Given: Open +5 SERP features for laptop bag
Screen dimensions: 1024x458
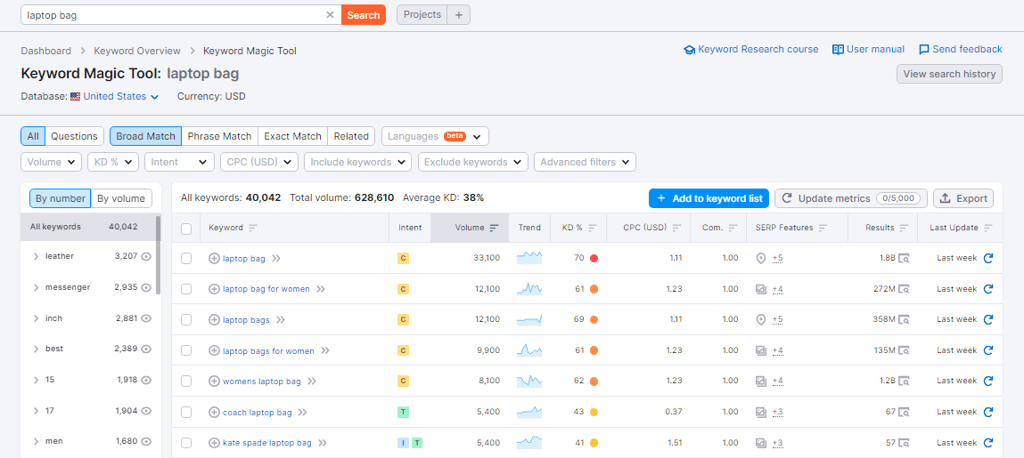Looking at the screenshot, I should point(777,259).
